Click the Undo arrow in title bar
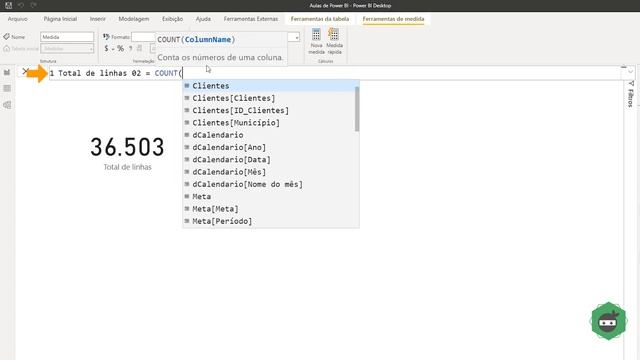The height and width of the screenshot is (360, 640). click(21, 5)
